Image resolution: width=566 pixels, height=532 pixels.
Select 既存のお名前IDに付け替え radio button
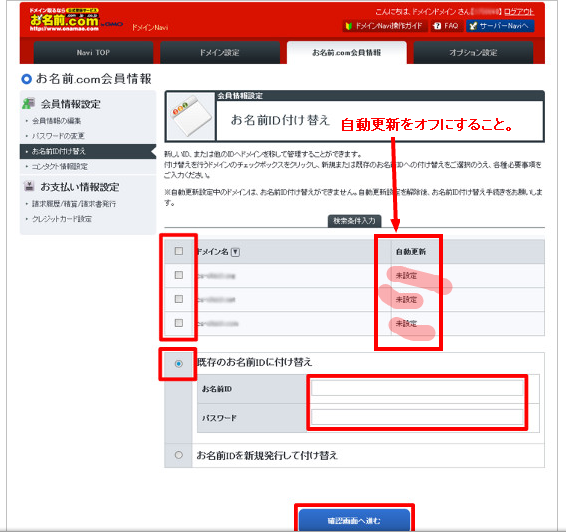point(179,363)
